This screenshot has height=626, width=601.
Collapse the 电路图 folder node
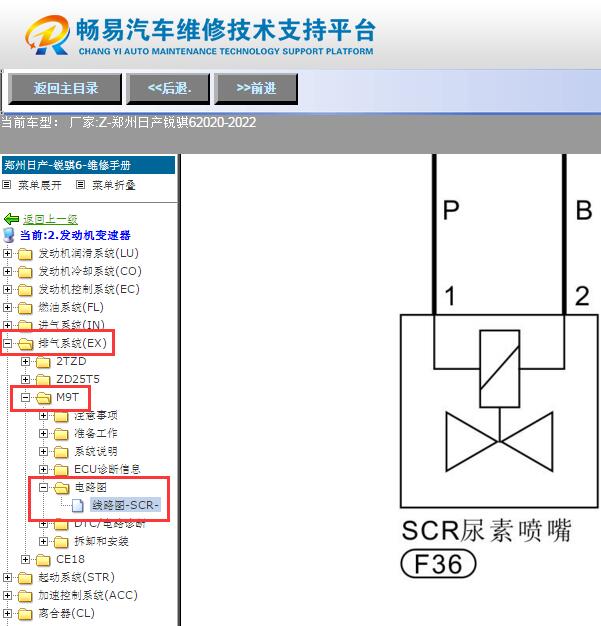click(x=44, y=487)
